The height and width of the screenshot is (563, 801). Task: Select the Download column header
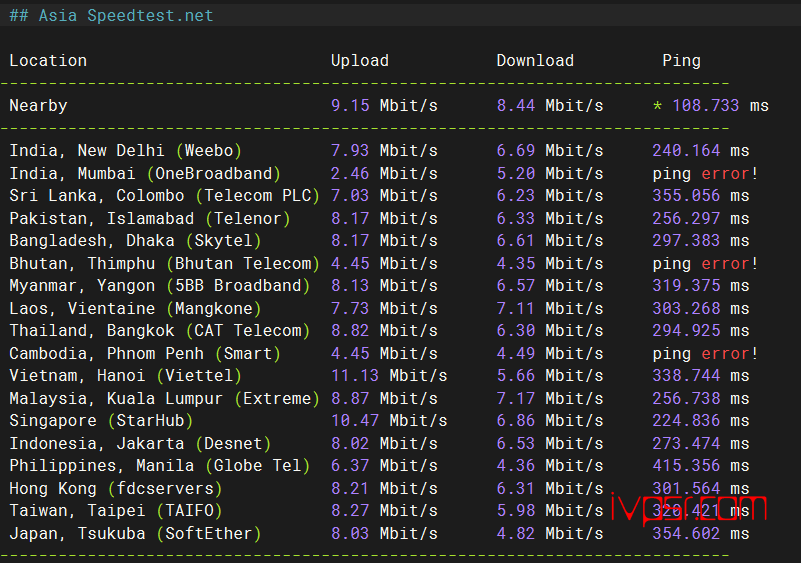535,61
